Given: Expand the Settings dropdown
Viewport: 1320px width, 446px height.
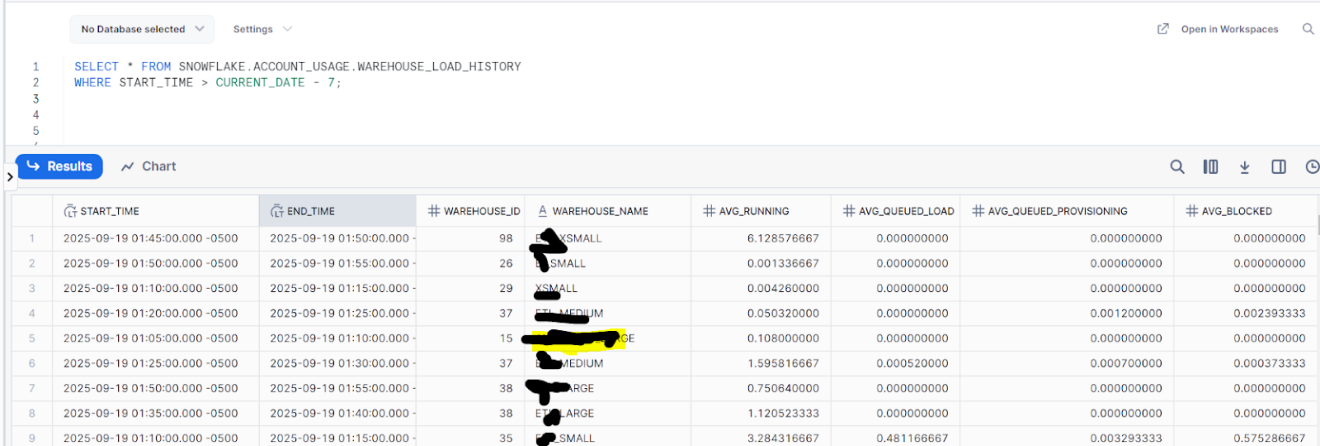Looking at the screenshot, I should (262, 29).
